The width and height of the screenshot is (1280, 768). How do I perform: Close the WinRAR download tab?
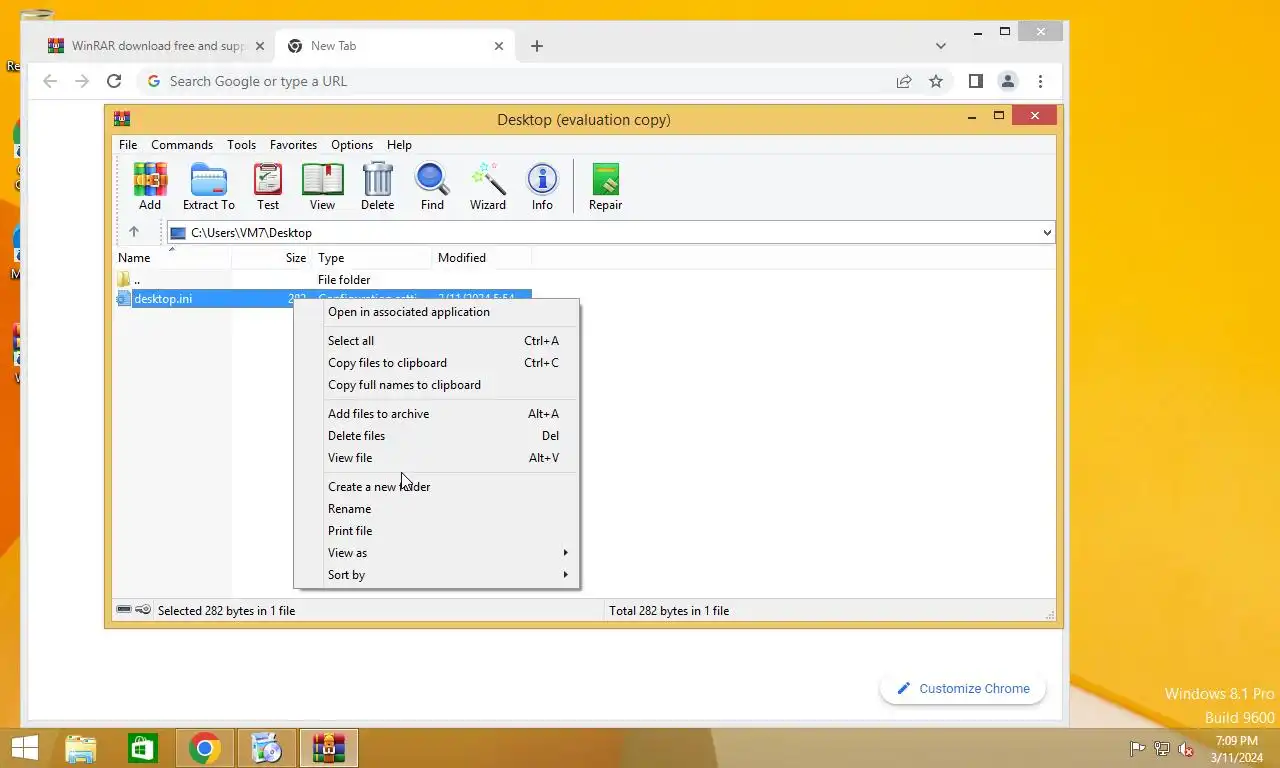(x=260, y=46)
